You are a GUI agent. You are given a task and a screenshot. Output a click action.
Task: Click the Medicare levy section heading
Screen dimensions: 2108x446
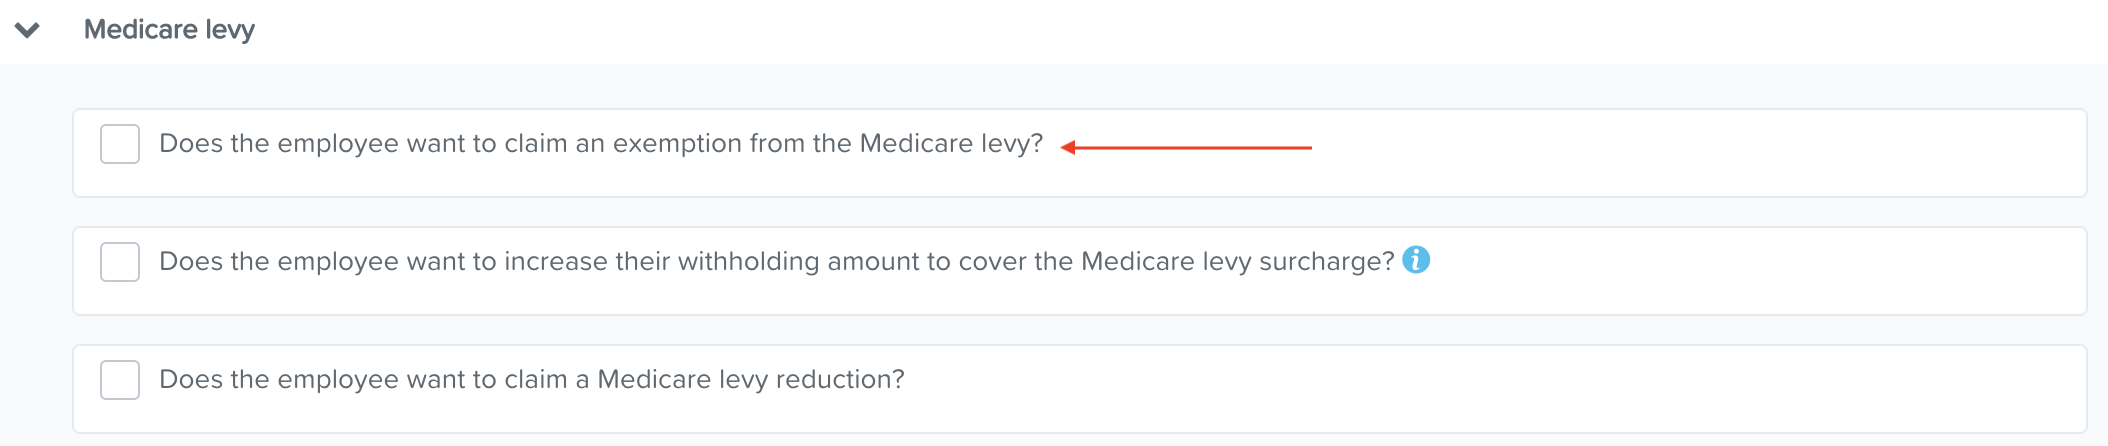click(x=169, y=30)
